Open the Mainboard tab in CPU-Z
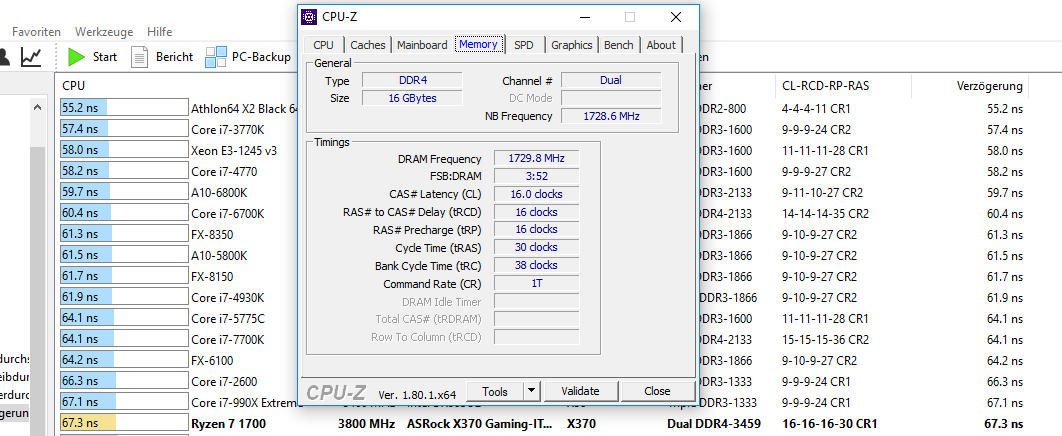The height and width of the screenshot is (436, 1062). coord(422,45)
